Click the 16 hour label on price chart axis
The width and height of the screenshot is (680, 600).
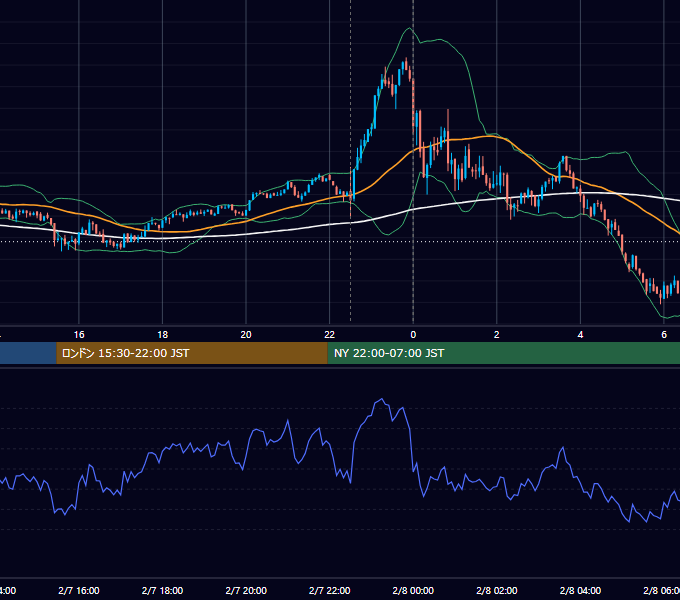[79, 335]
